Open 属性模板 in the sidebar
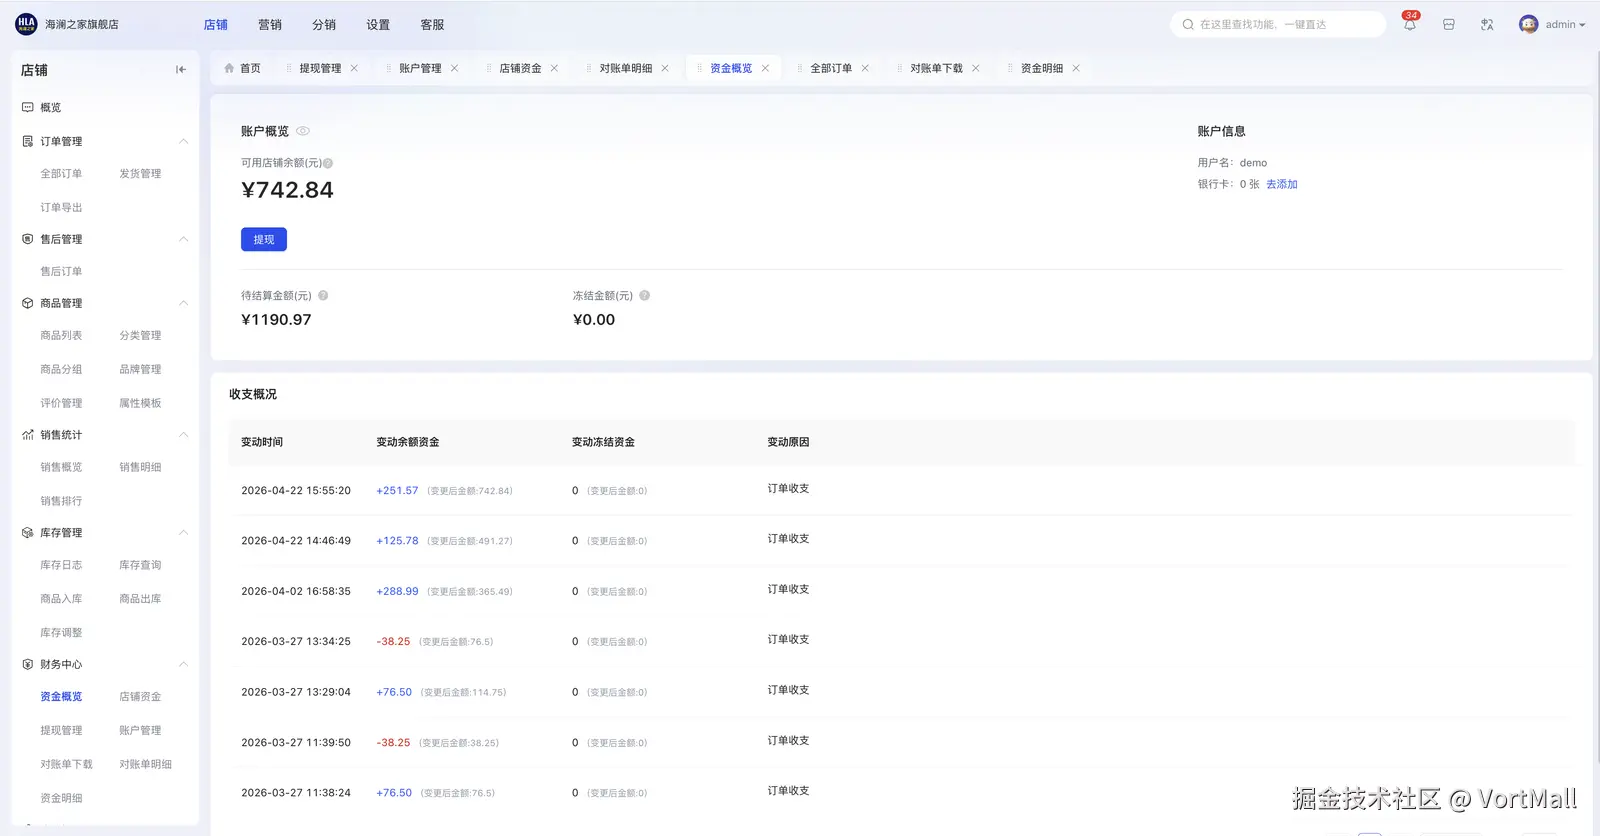Viewport: 1600px width, 836px height. (140, 404)
